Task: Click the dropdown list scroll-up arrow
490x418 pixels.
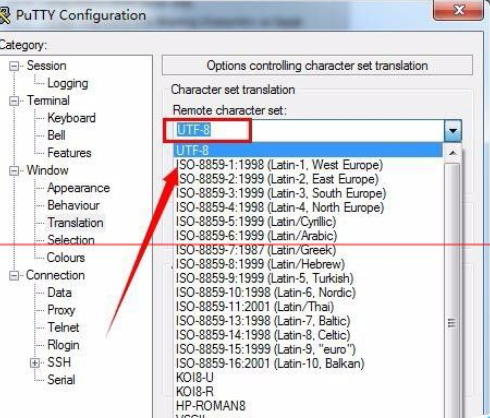Action: tap(452, 153)
